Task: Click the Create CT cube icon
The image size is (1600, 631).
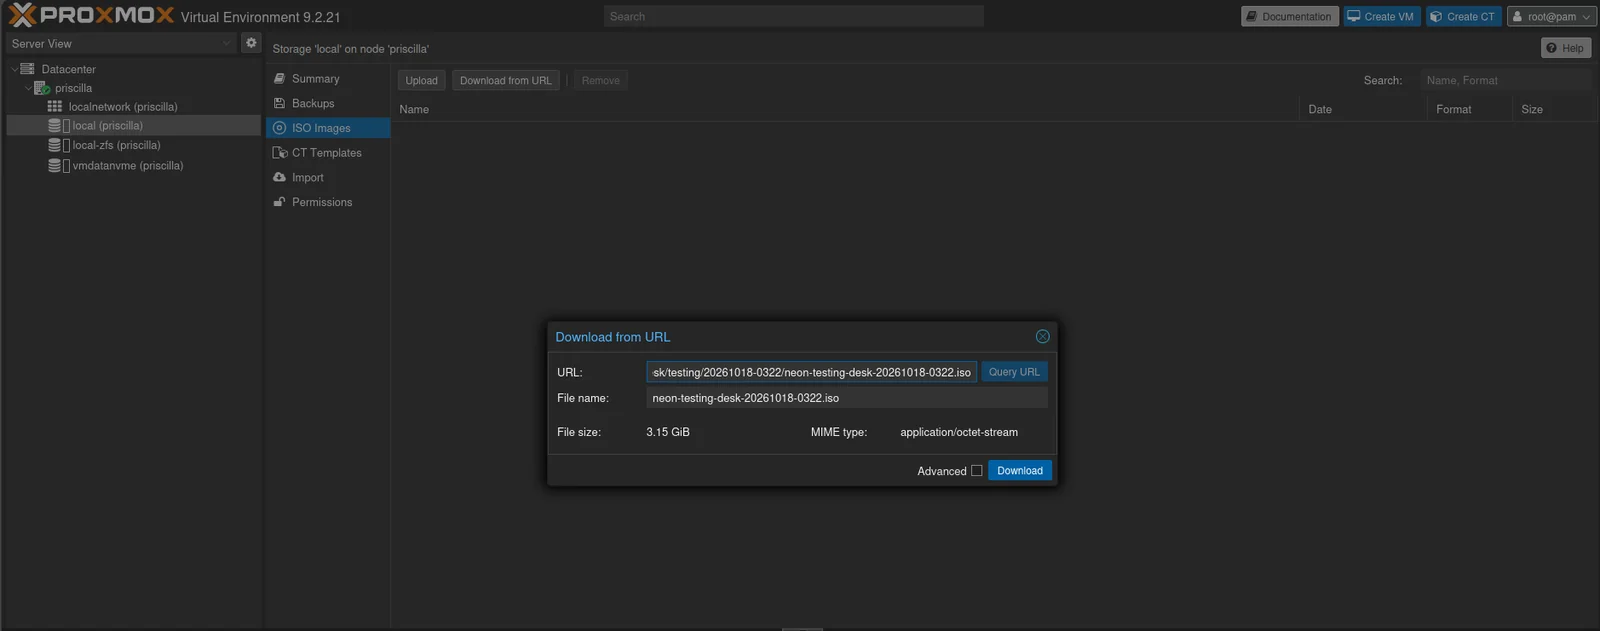Action: pos(1436,16)
